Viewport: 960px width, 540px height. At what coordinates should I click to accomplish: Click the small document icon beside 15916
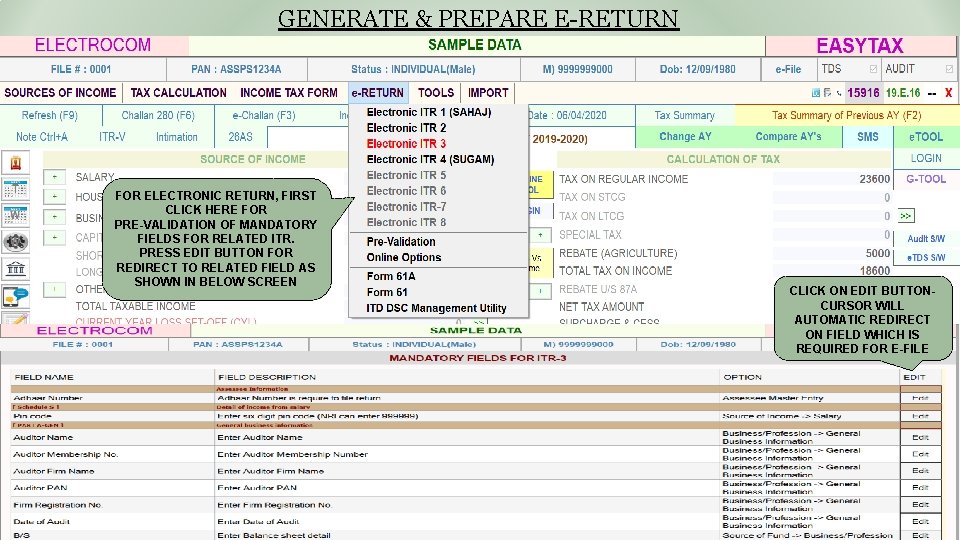tap(827, 93)
